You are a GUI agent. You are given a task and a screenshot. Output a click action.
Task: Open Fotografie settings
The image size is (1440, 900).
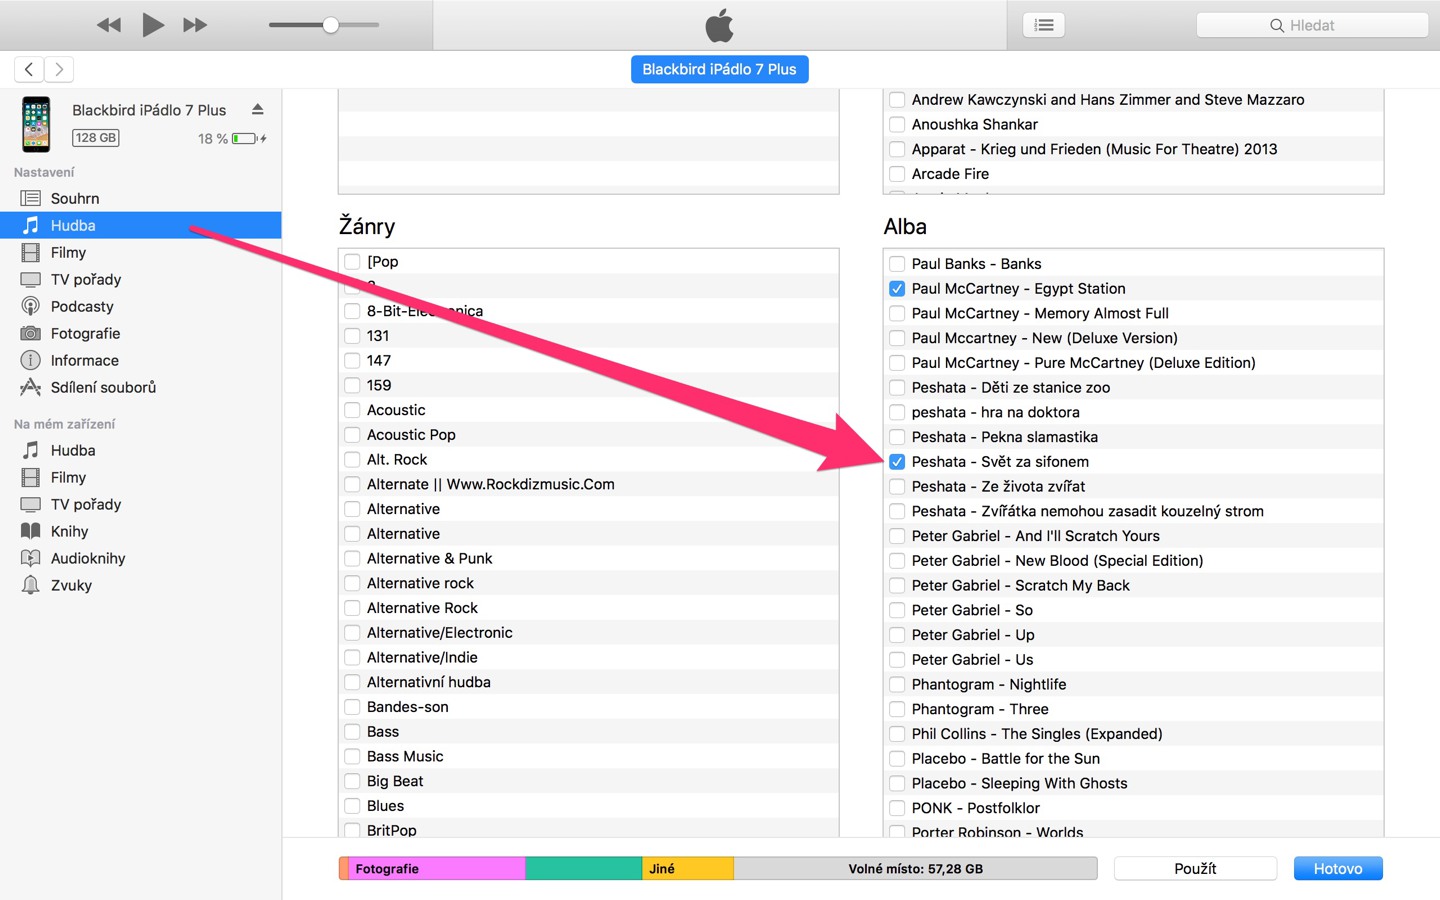140,333
